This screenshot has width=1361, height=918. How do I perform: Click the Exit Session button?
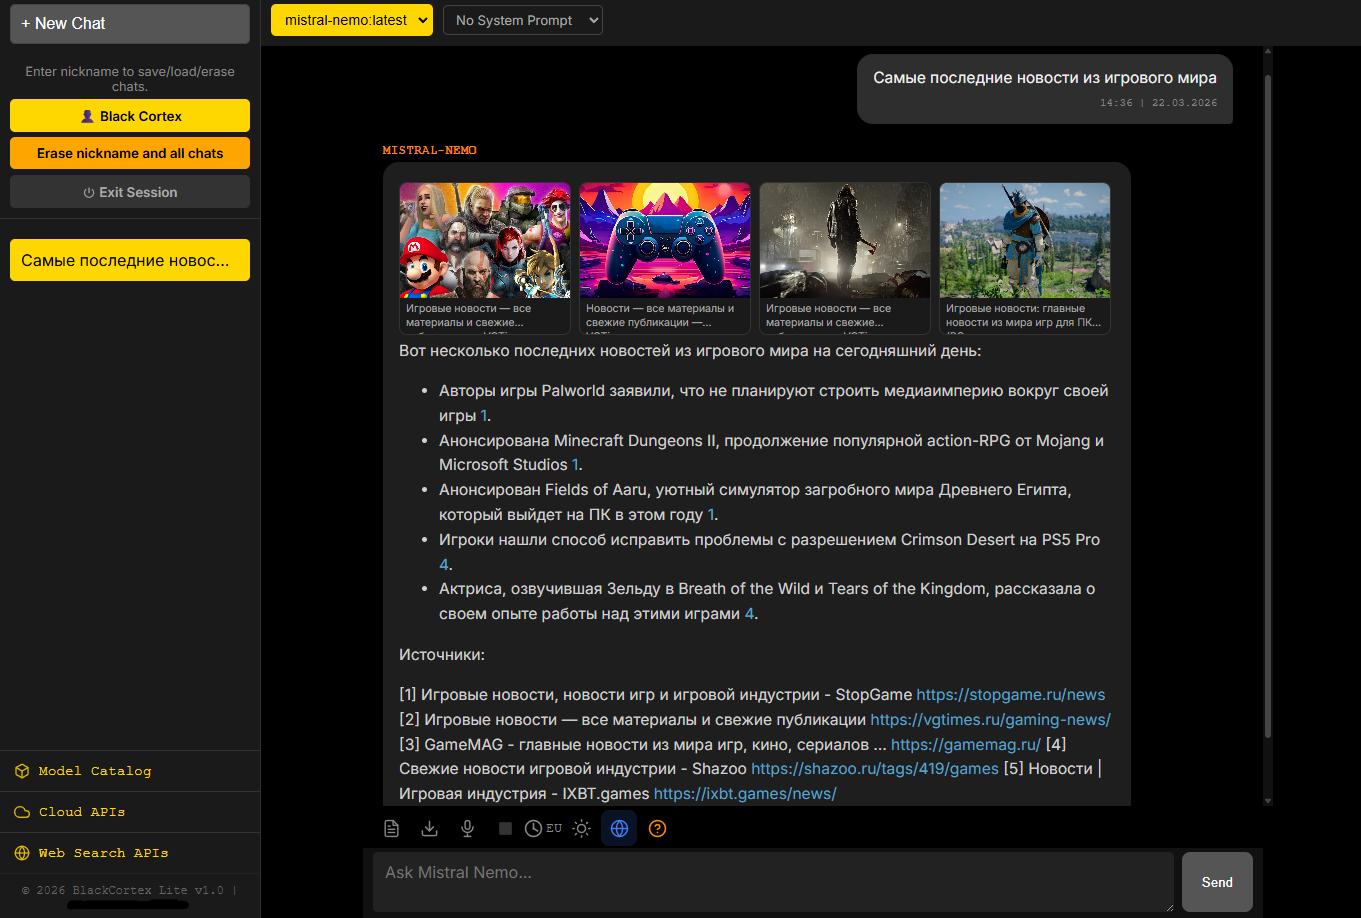[x=130, y=192]
